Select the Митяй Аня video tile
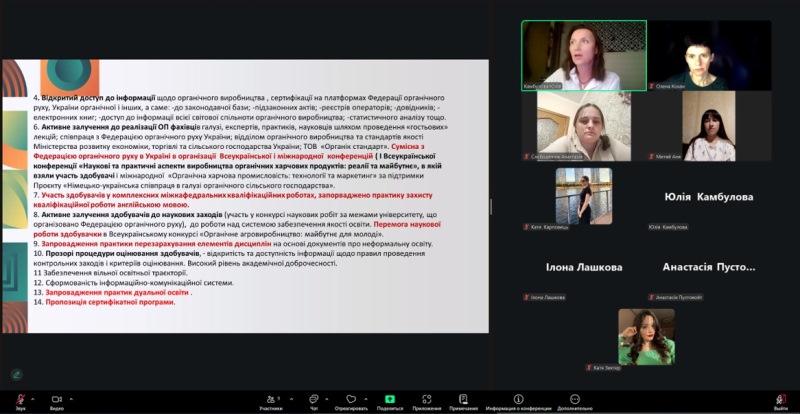Viewport: 800px width, 414px height. tap(709, 126)
